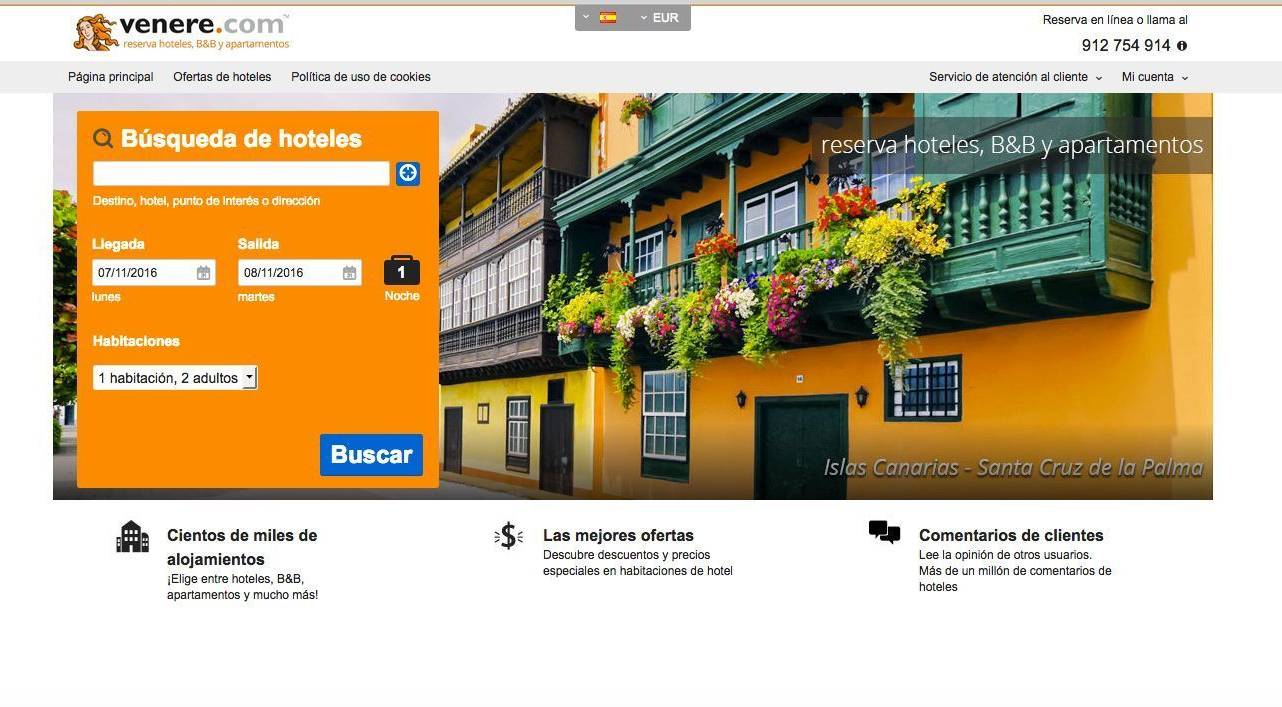Image resolution: width=1282 pixels, height=707 pixels.
Task: Click the venere.com logo
Action: (x=182, y=32)
